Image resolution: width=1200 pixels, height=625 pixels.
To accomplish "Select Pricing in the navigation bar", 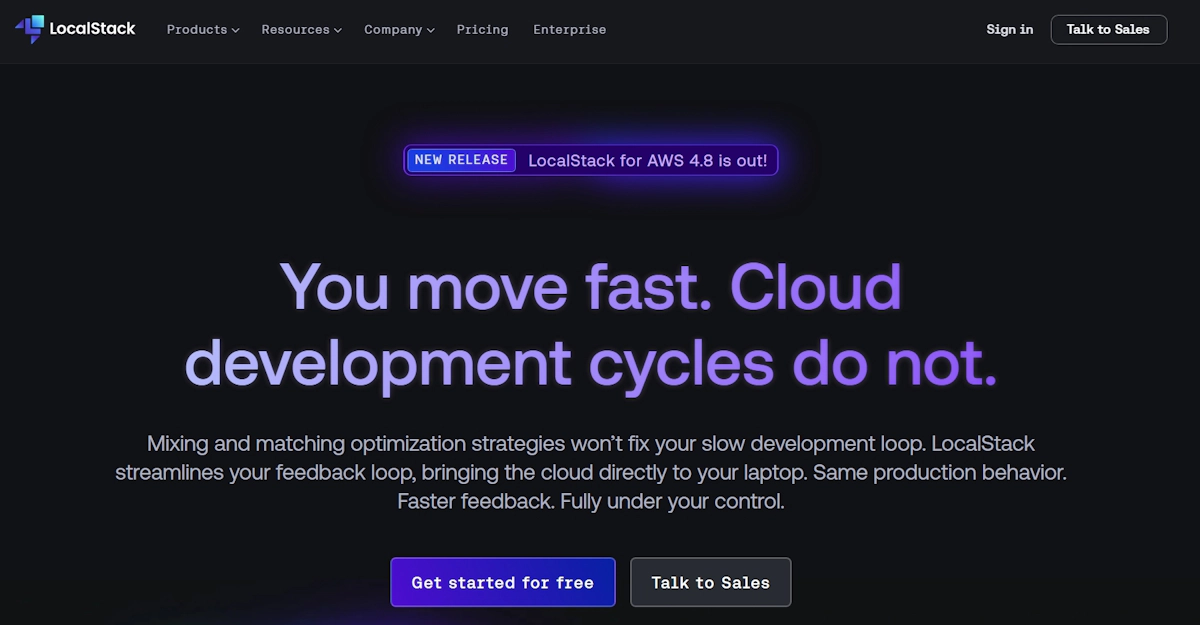I will (x=482, y=30).
